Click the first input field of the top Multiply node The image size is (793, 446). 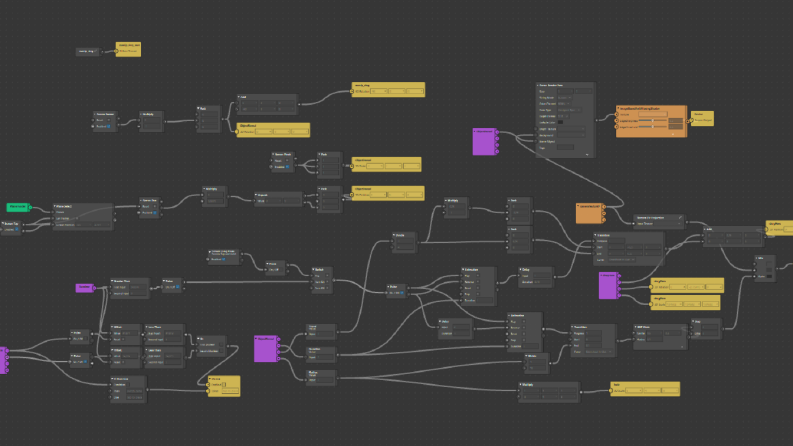pos(152,120)
